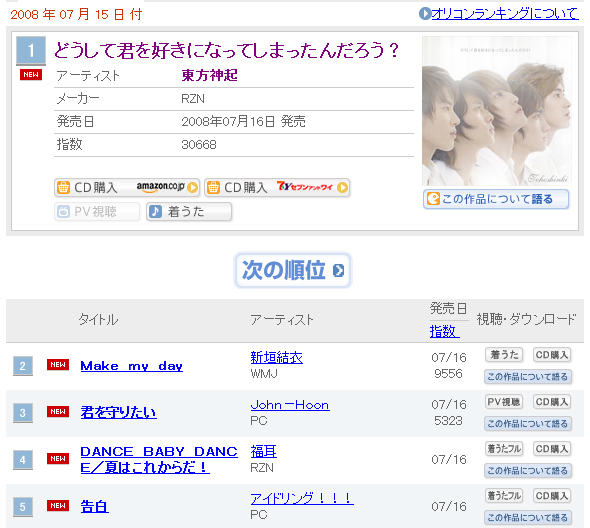Click the music note icon on the 着うた button
590x528 pixels.
coord(155,212)
